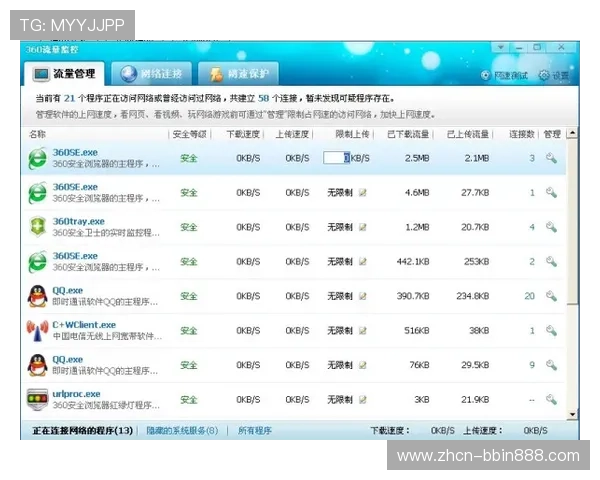Open the 网络连接 tab
600x480 pixels.
click(x=152, y=73)
